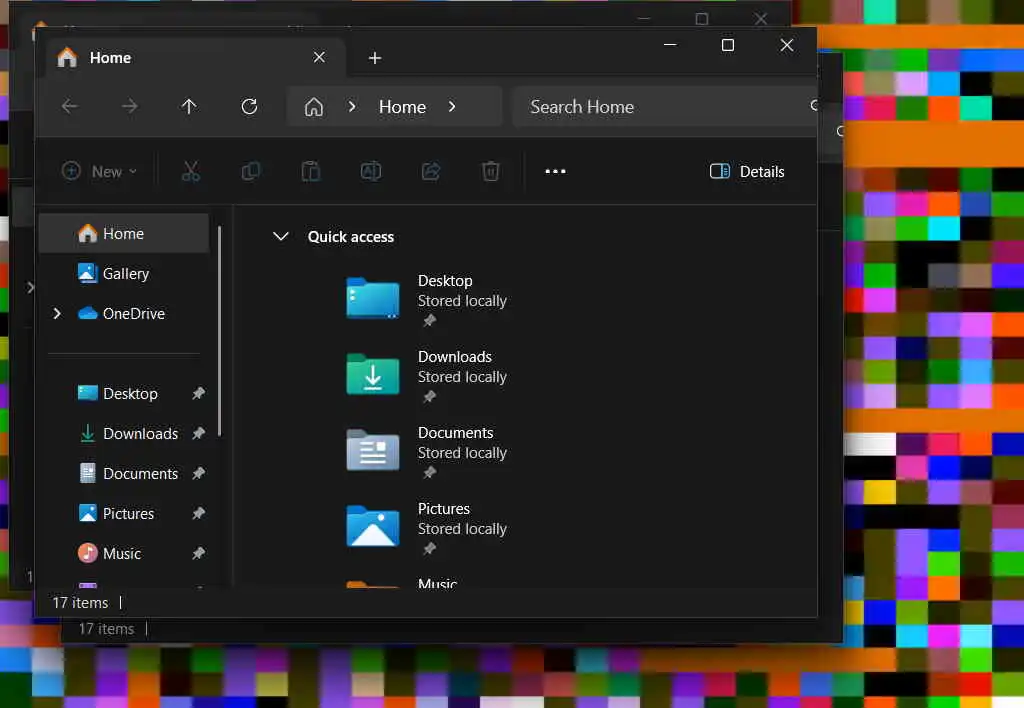The image size is (1024, 708).
Task: Collapse the Quick access section
Action: pyautogui.click(x=281, y=236)
